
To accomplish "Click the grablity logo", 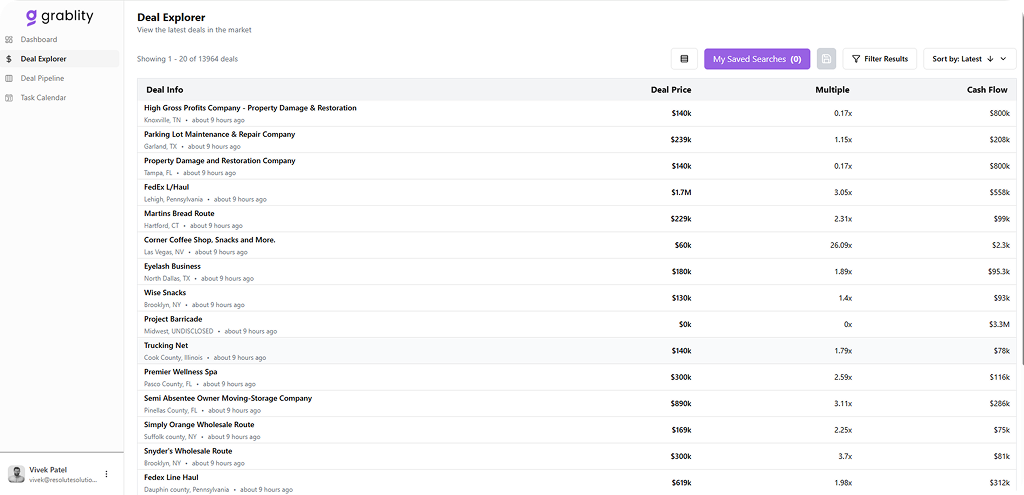I will click(x=61, y=16).
